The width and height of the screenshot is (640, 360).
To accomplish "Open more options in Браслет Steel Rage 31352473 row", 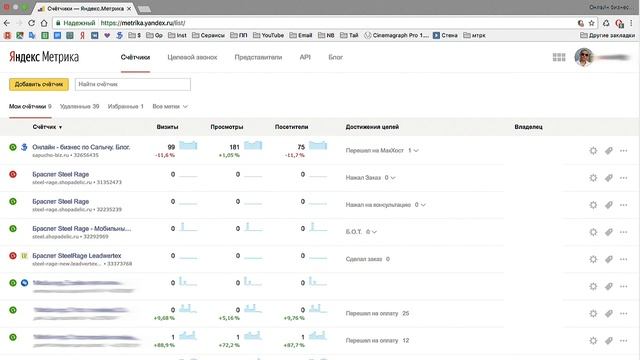I will (x=623, y=178).
